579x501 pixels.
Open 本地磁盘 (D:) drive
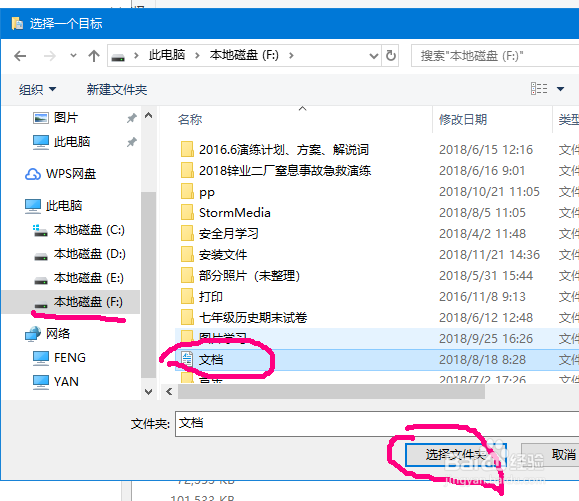pyautogui.click(x=80, y=254)
